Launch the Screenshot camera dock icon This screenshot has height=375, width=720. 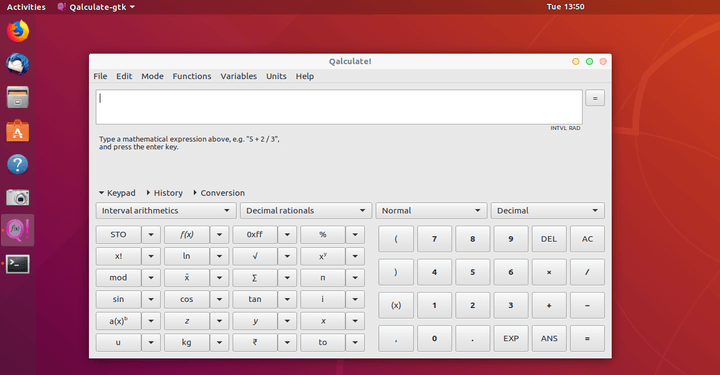point(17,197)
